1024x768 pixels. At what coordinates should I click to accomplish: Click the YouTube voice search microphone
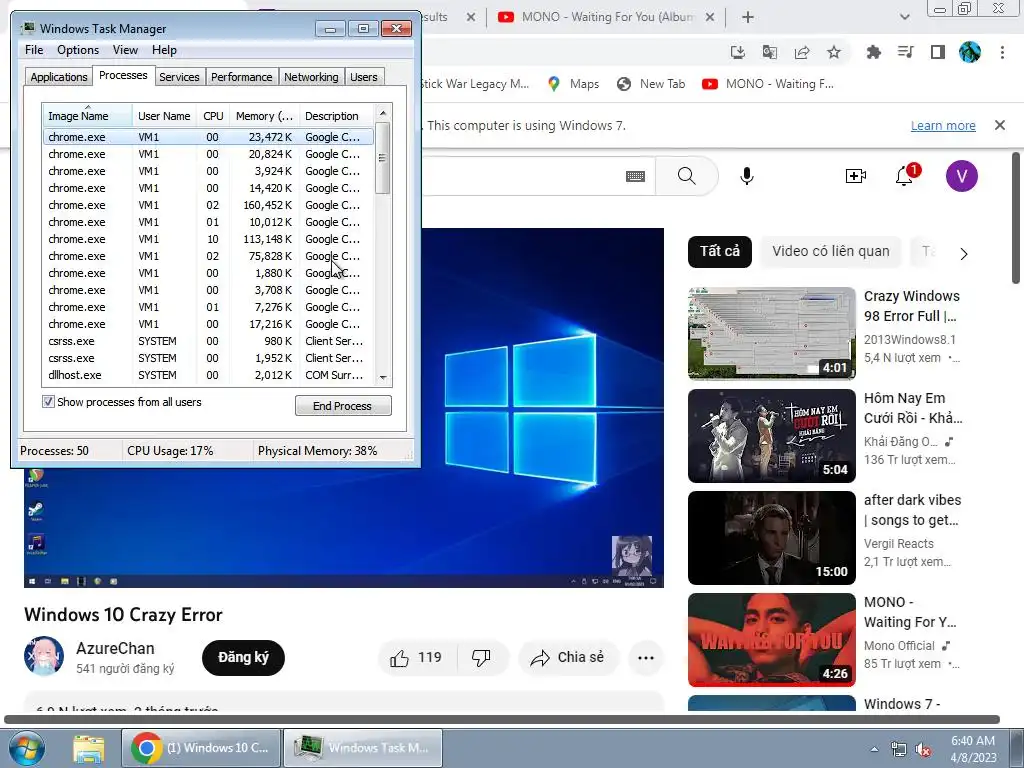point(746,176)
